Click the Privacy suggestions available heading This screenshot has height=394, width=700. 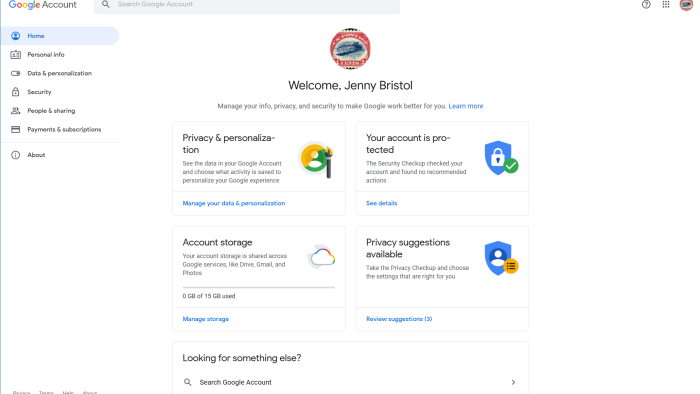pos(408,248)
